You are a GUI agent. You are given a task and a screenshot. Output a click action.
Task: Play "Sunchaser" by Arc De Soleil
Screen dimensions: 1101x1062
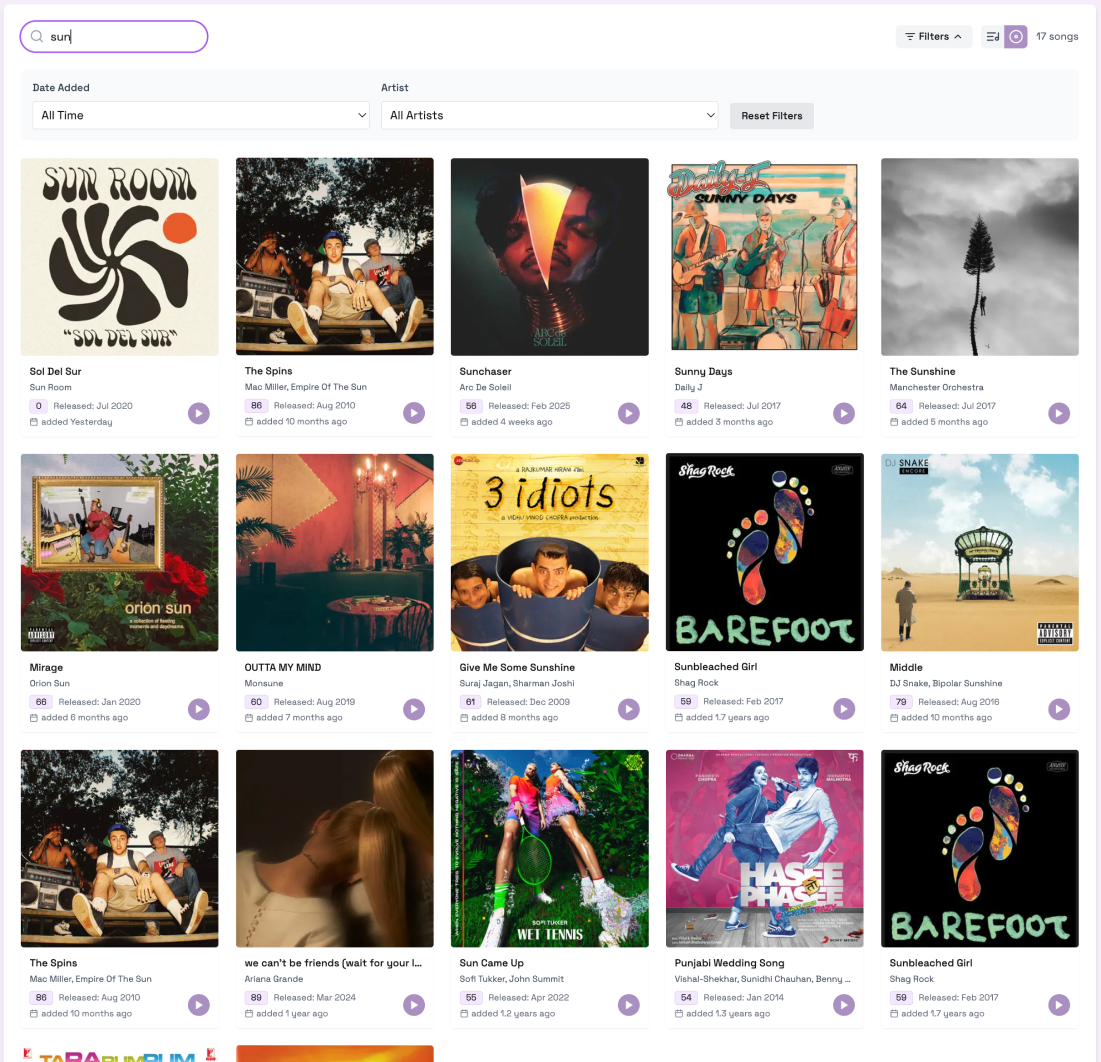629,413
